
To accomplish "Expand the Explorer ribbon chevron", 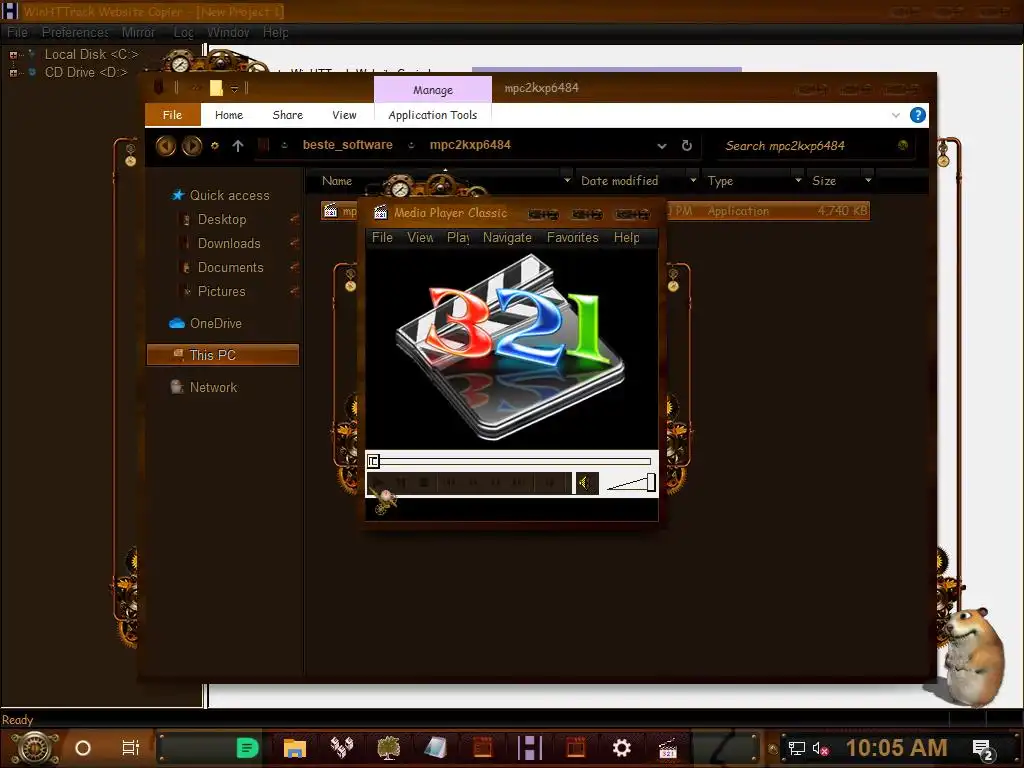I will point(895,116).
